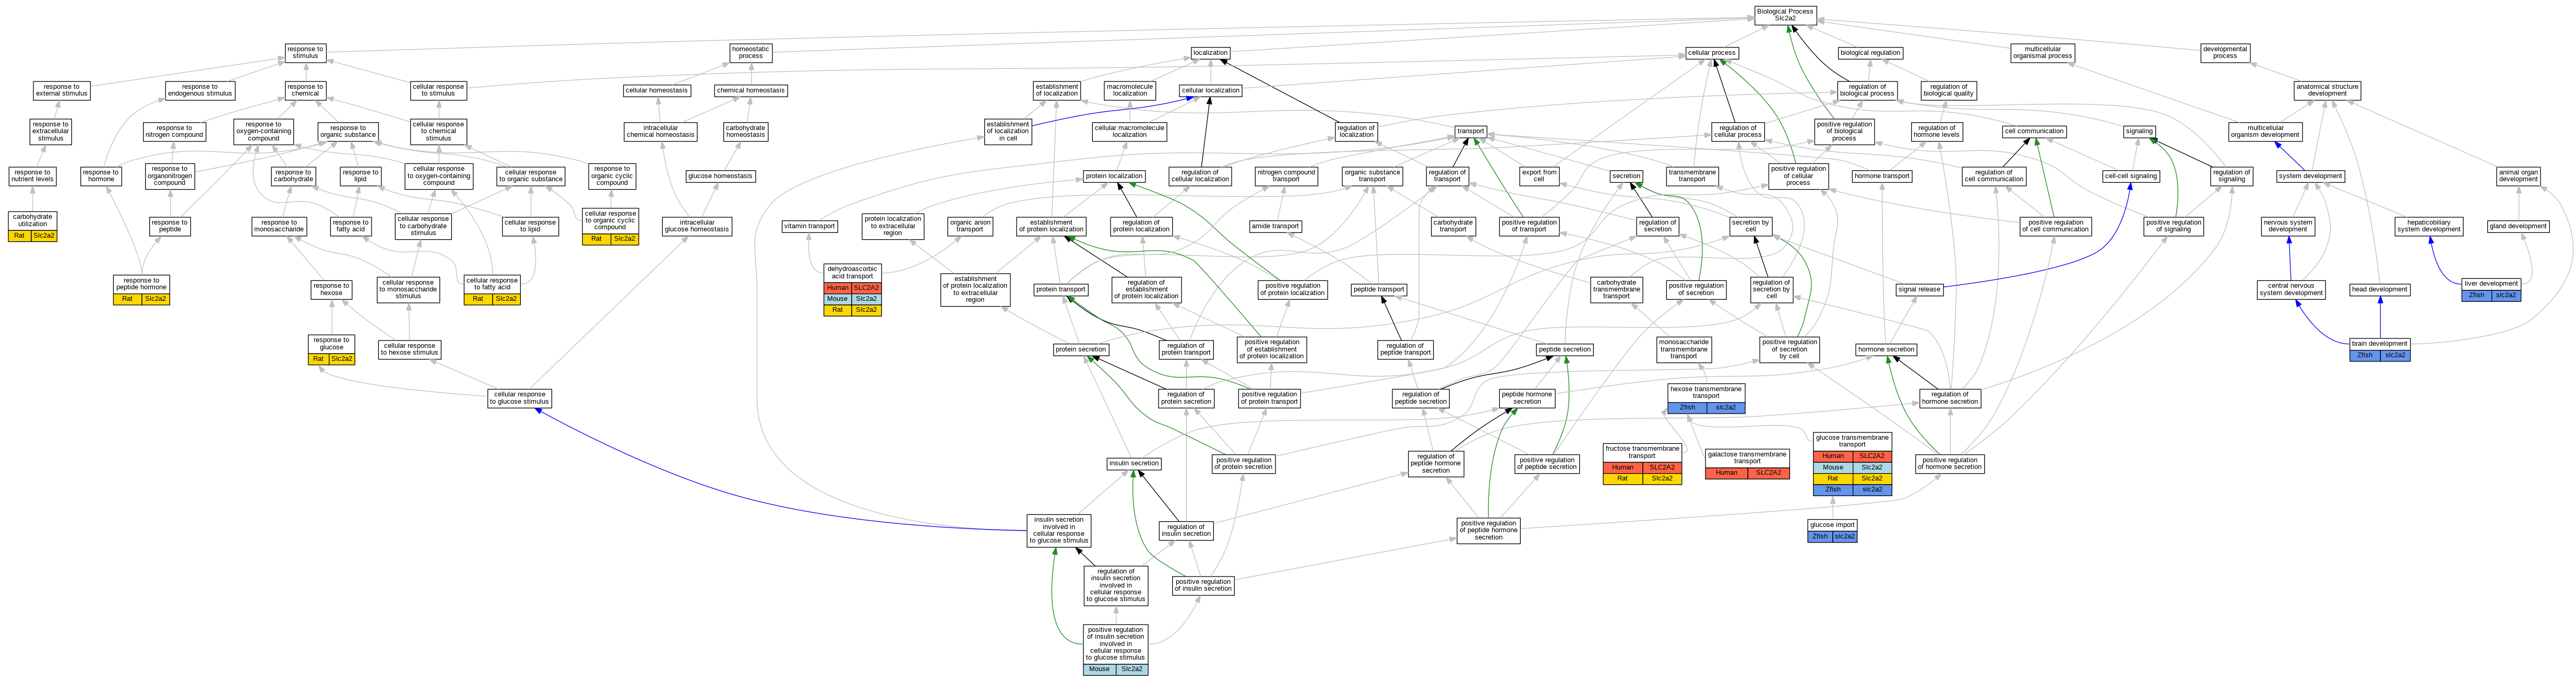Select 'cellular response to glucose stimulus' node
This screenshot has height=681, width=2576.
(x=519, y=398)
